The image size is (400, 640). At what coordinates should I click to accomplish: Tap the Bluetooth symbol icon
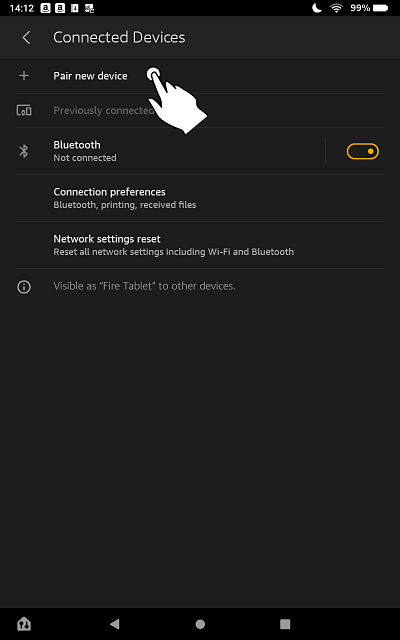24,151
